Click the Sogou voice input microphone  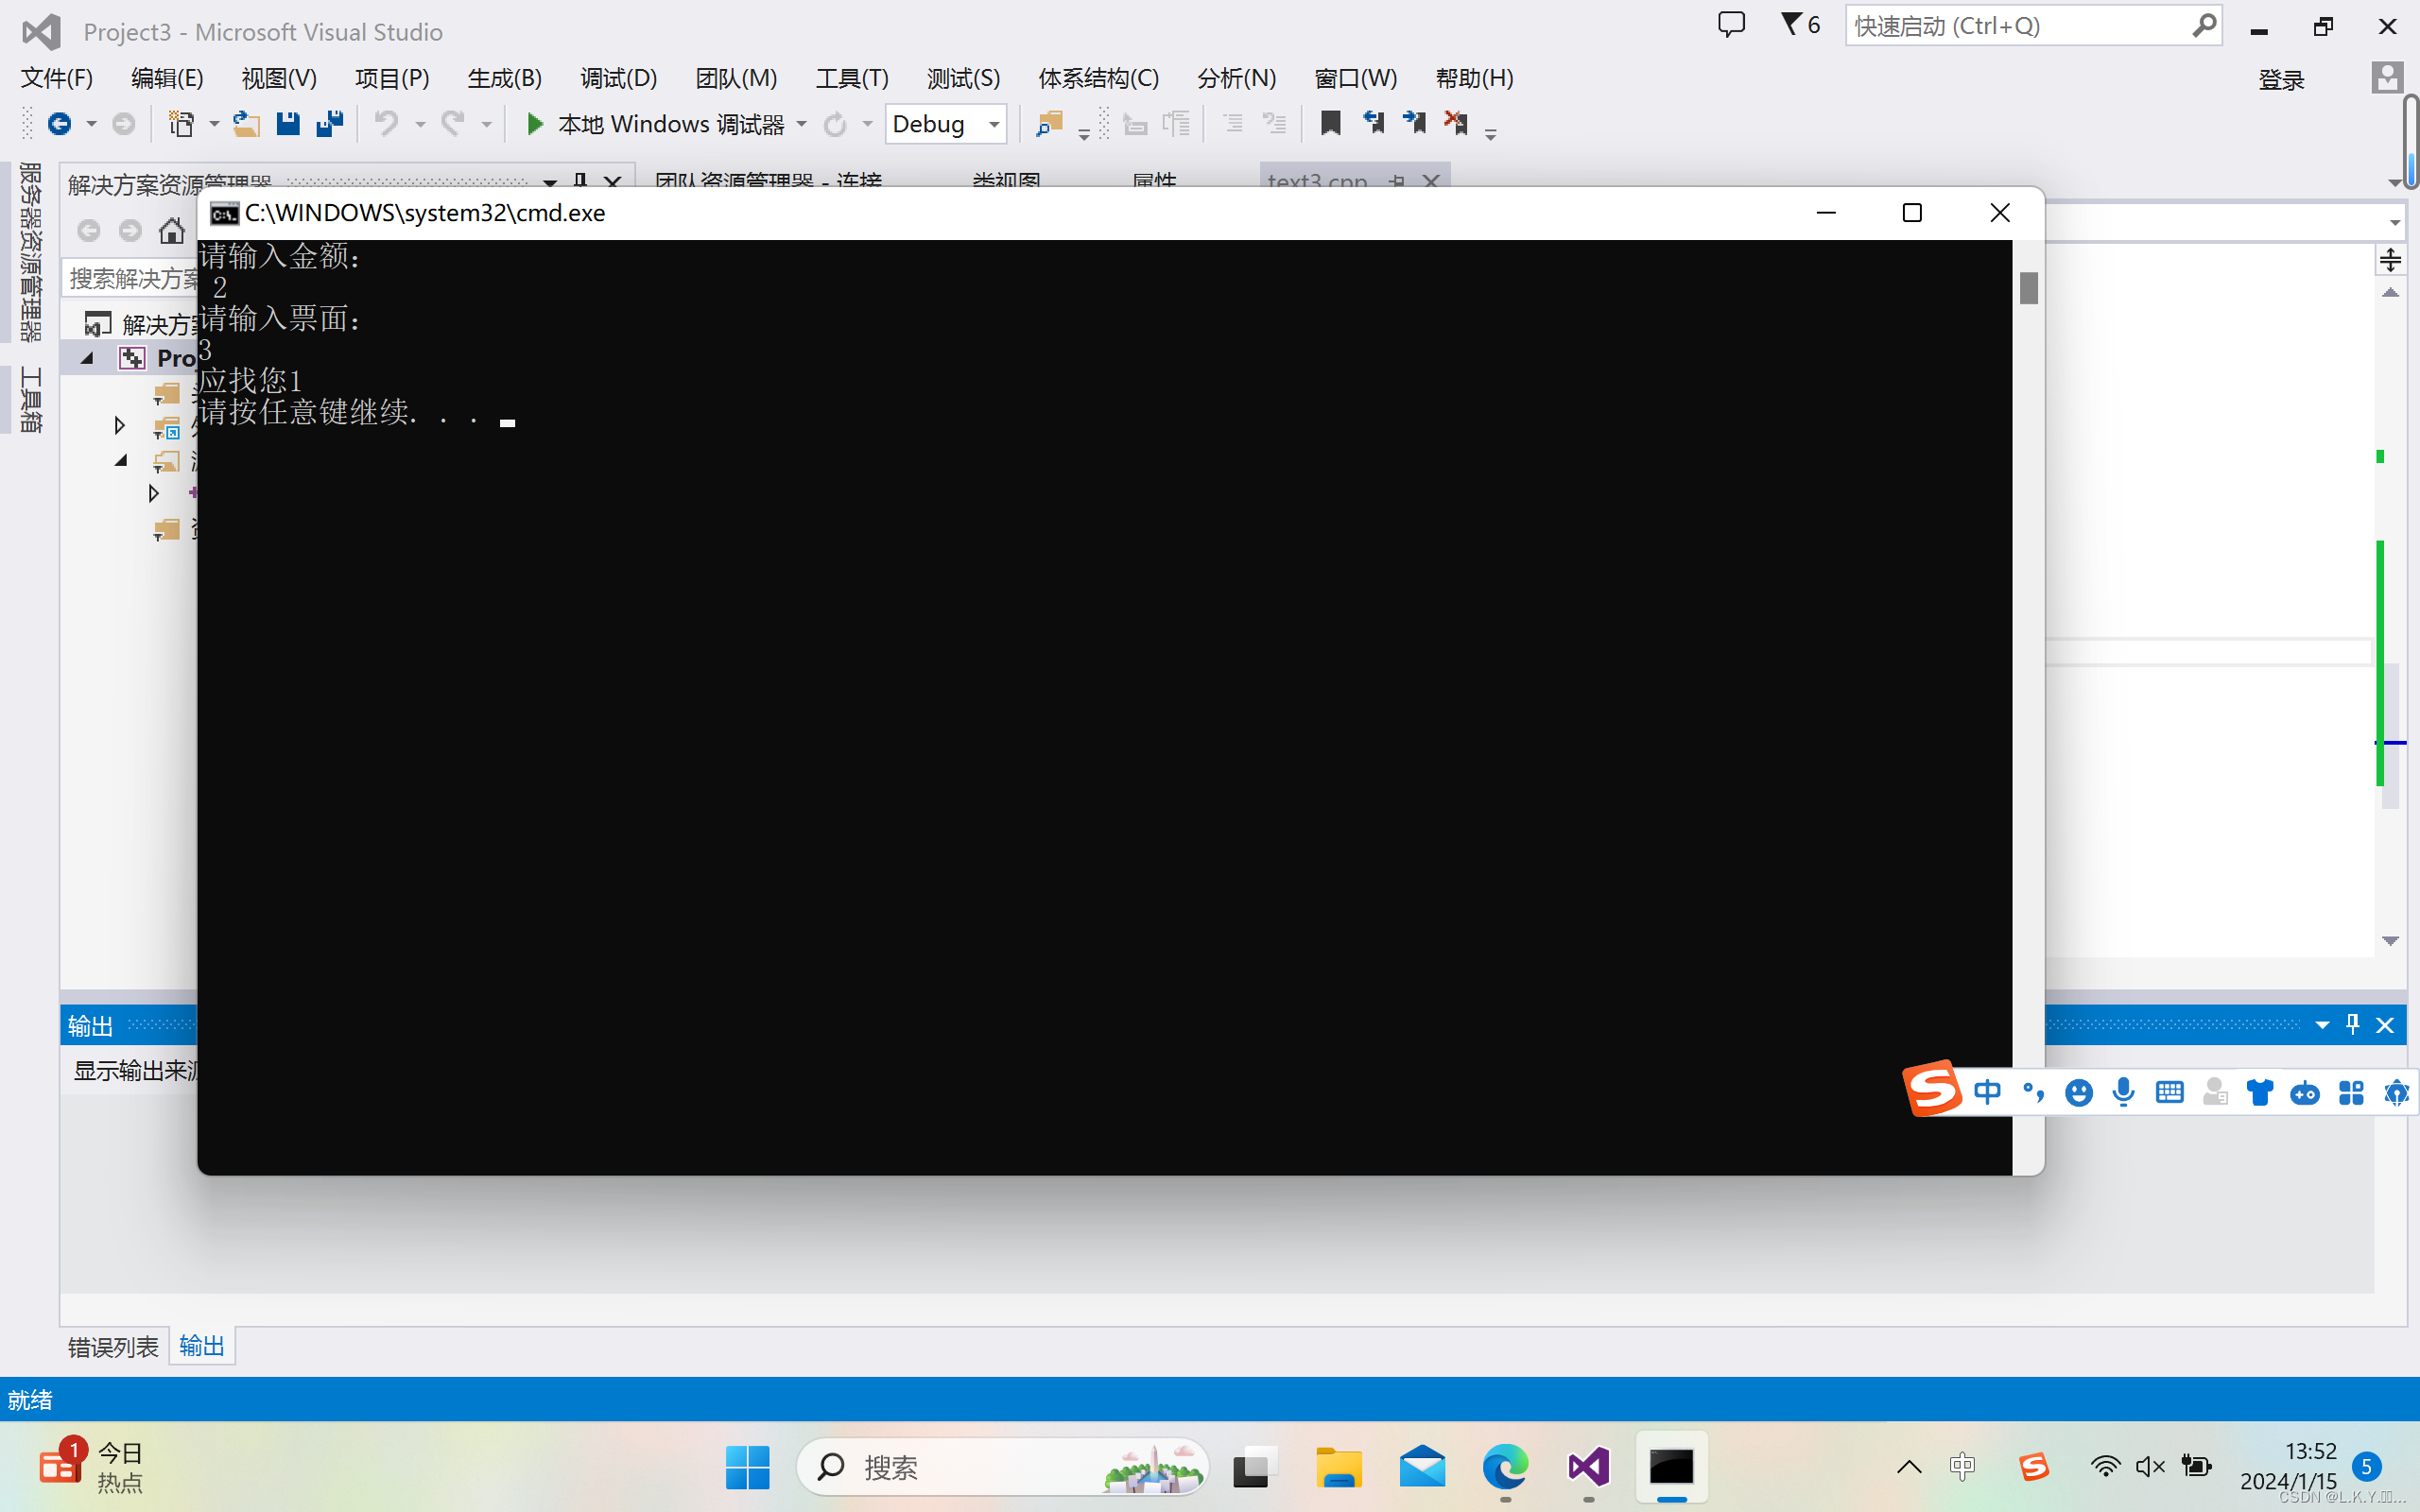coord(2124,1092)
